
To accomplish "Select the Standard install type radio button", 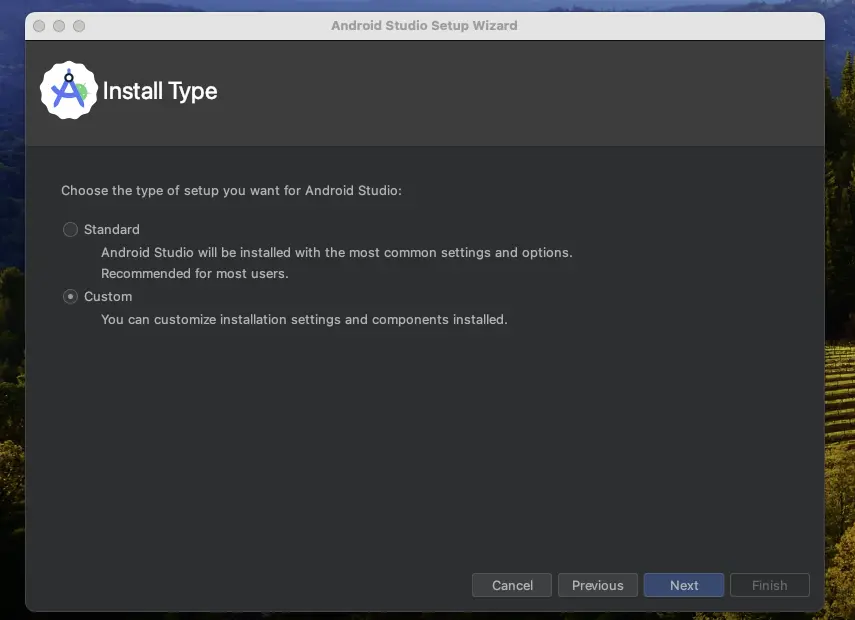I will click(70, 230).
